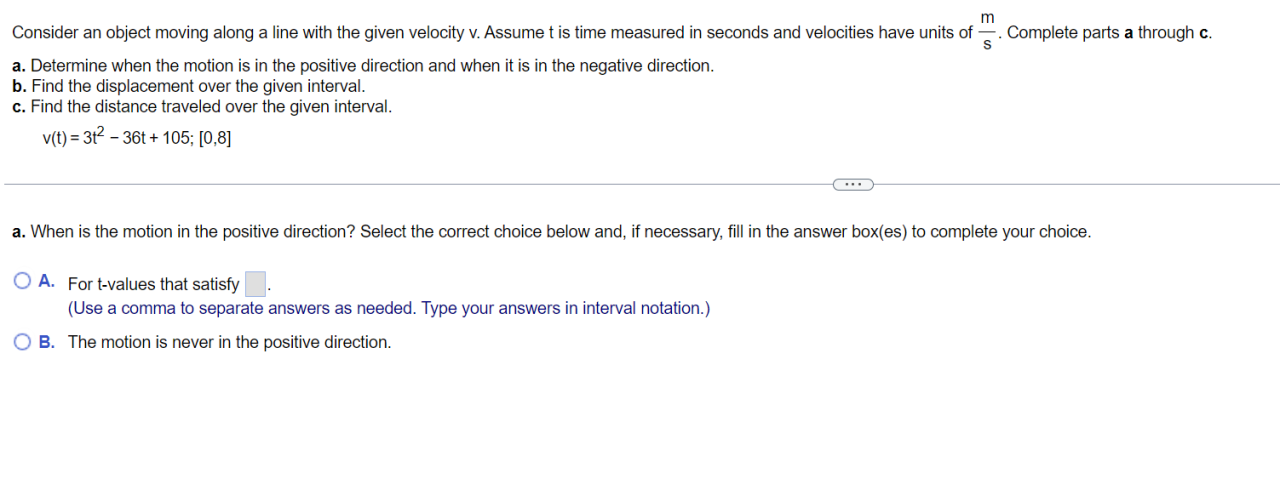Click the bold "A." choice label
This screenshot has height=479, width=1280.
point(46,282)
